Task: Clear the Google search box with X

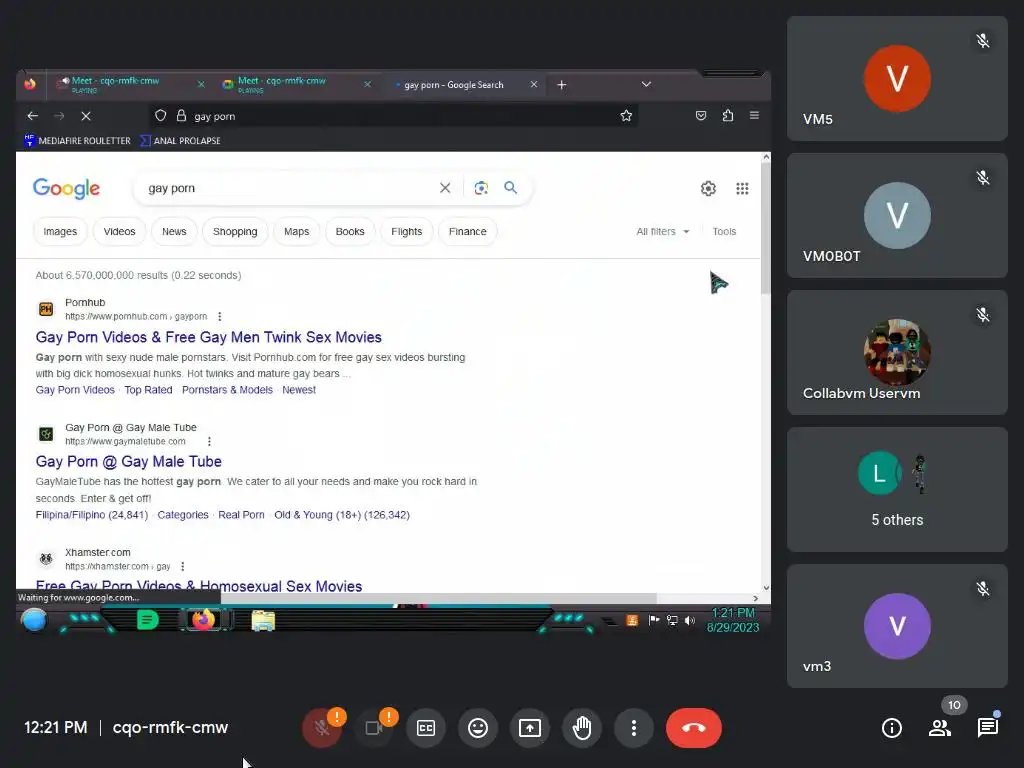Action: [445, 188]
